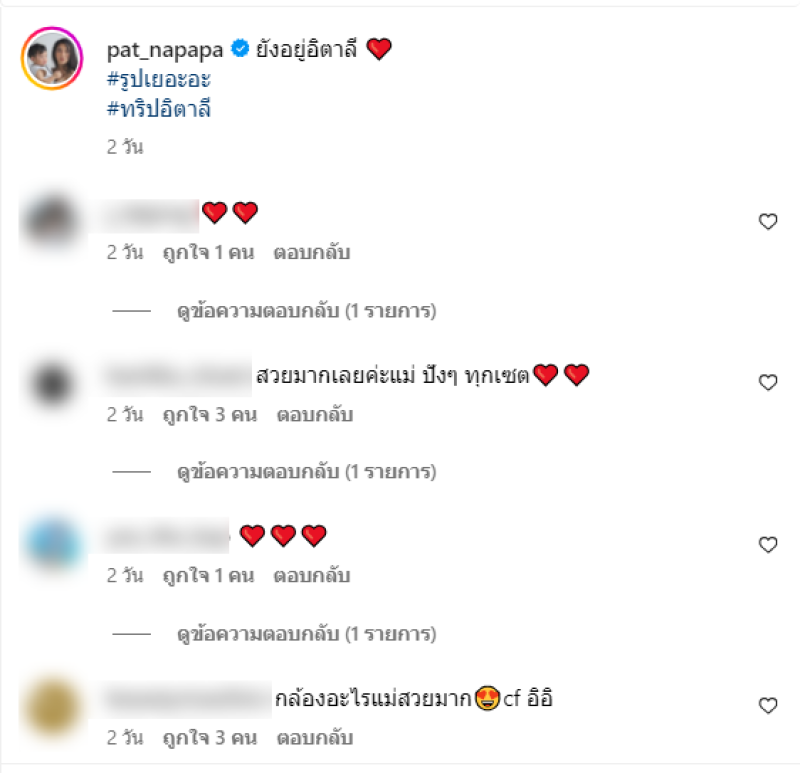Click the blue verified badge icon
This screenshot has width=800, height=773.
tap(240, 48)
